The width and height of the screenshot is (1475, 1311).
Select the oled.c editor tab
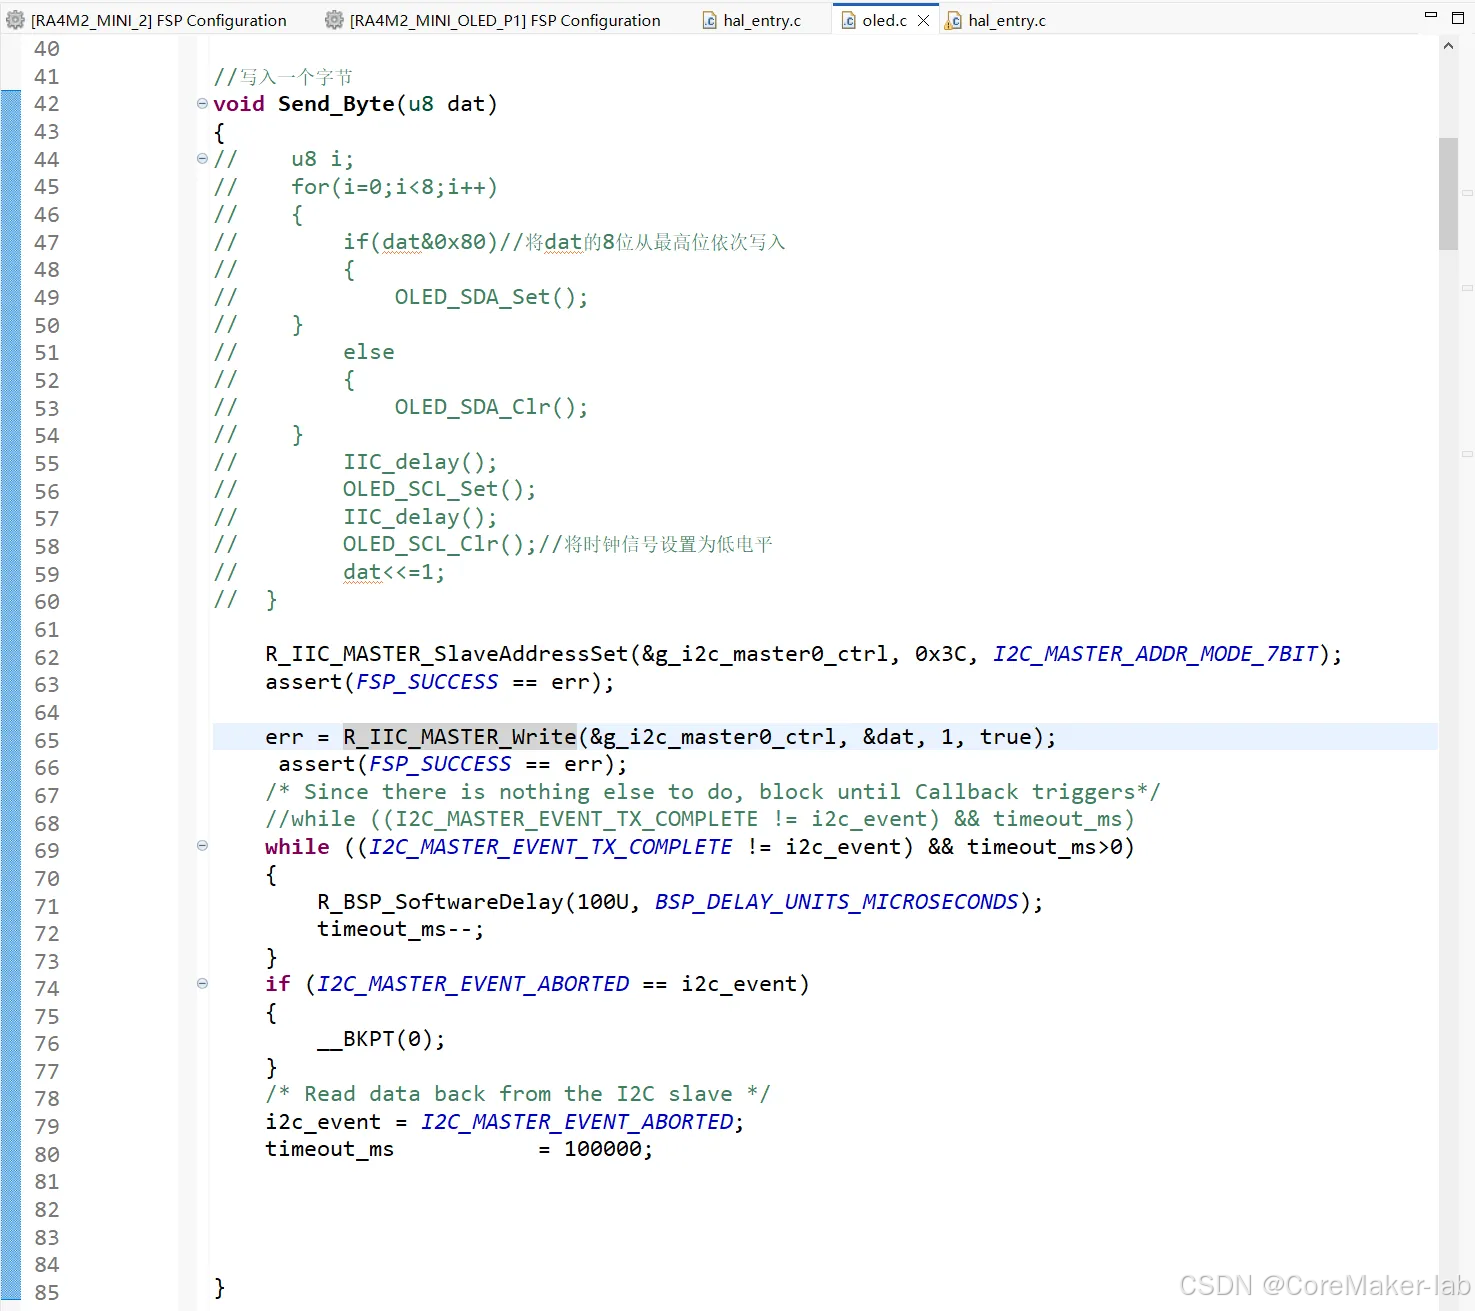click(x=884, y=20)
